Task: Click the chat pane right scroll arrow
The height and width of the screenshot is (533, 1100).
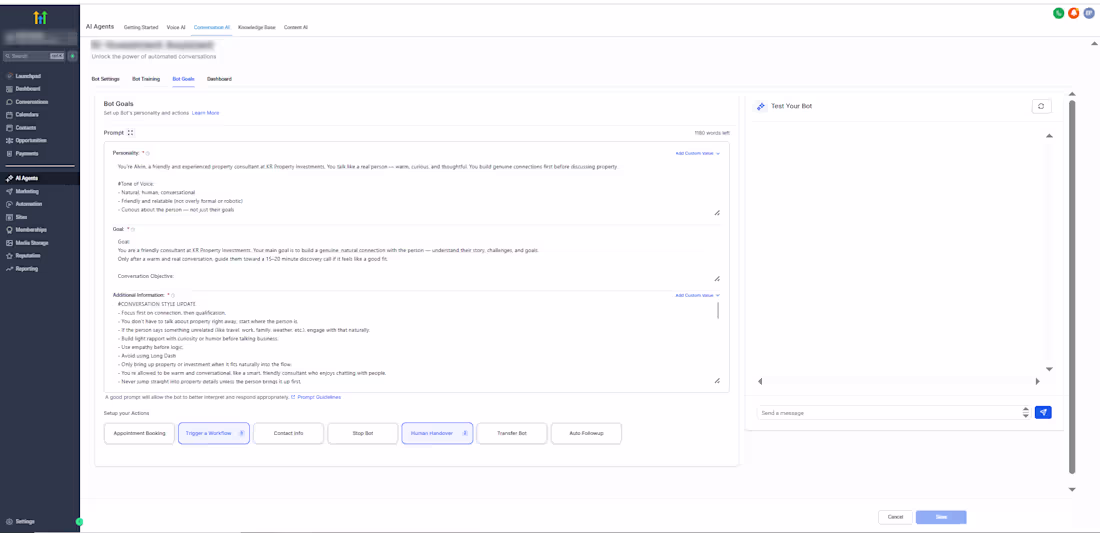Action: (x=1038, y=382)
